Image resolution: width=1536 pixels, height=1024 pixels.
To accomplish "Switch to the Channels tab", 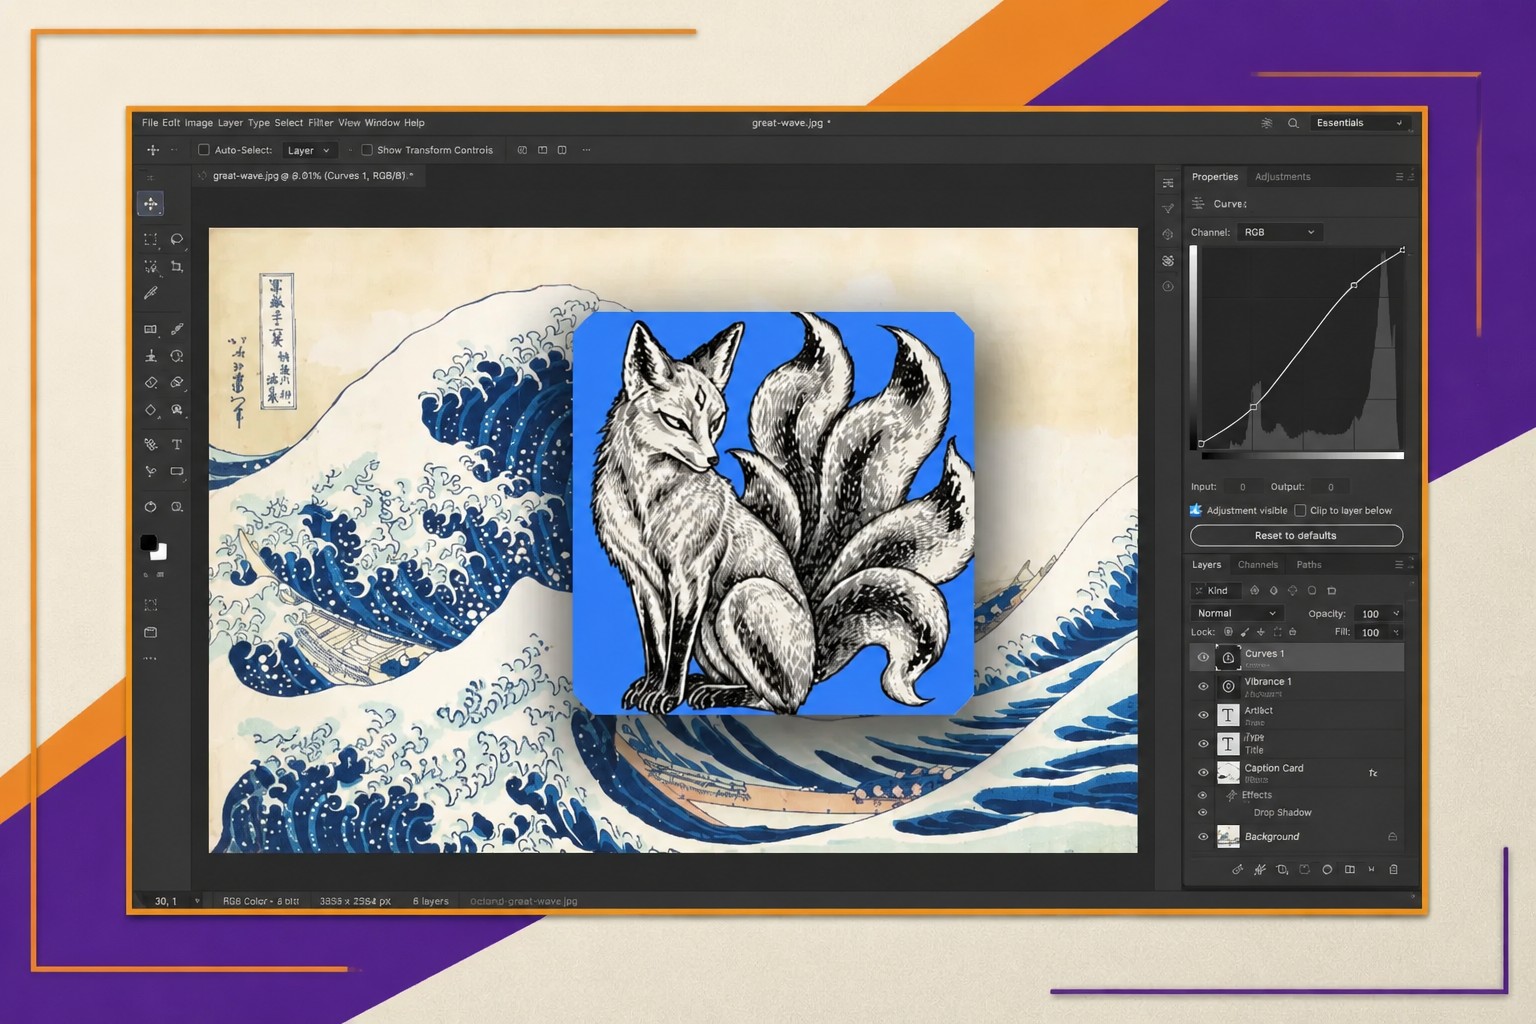I will [x=1258, y=565].
